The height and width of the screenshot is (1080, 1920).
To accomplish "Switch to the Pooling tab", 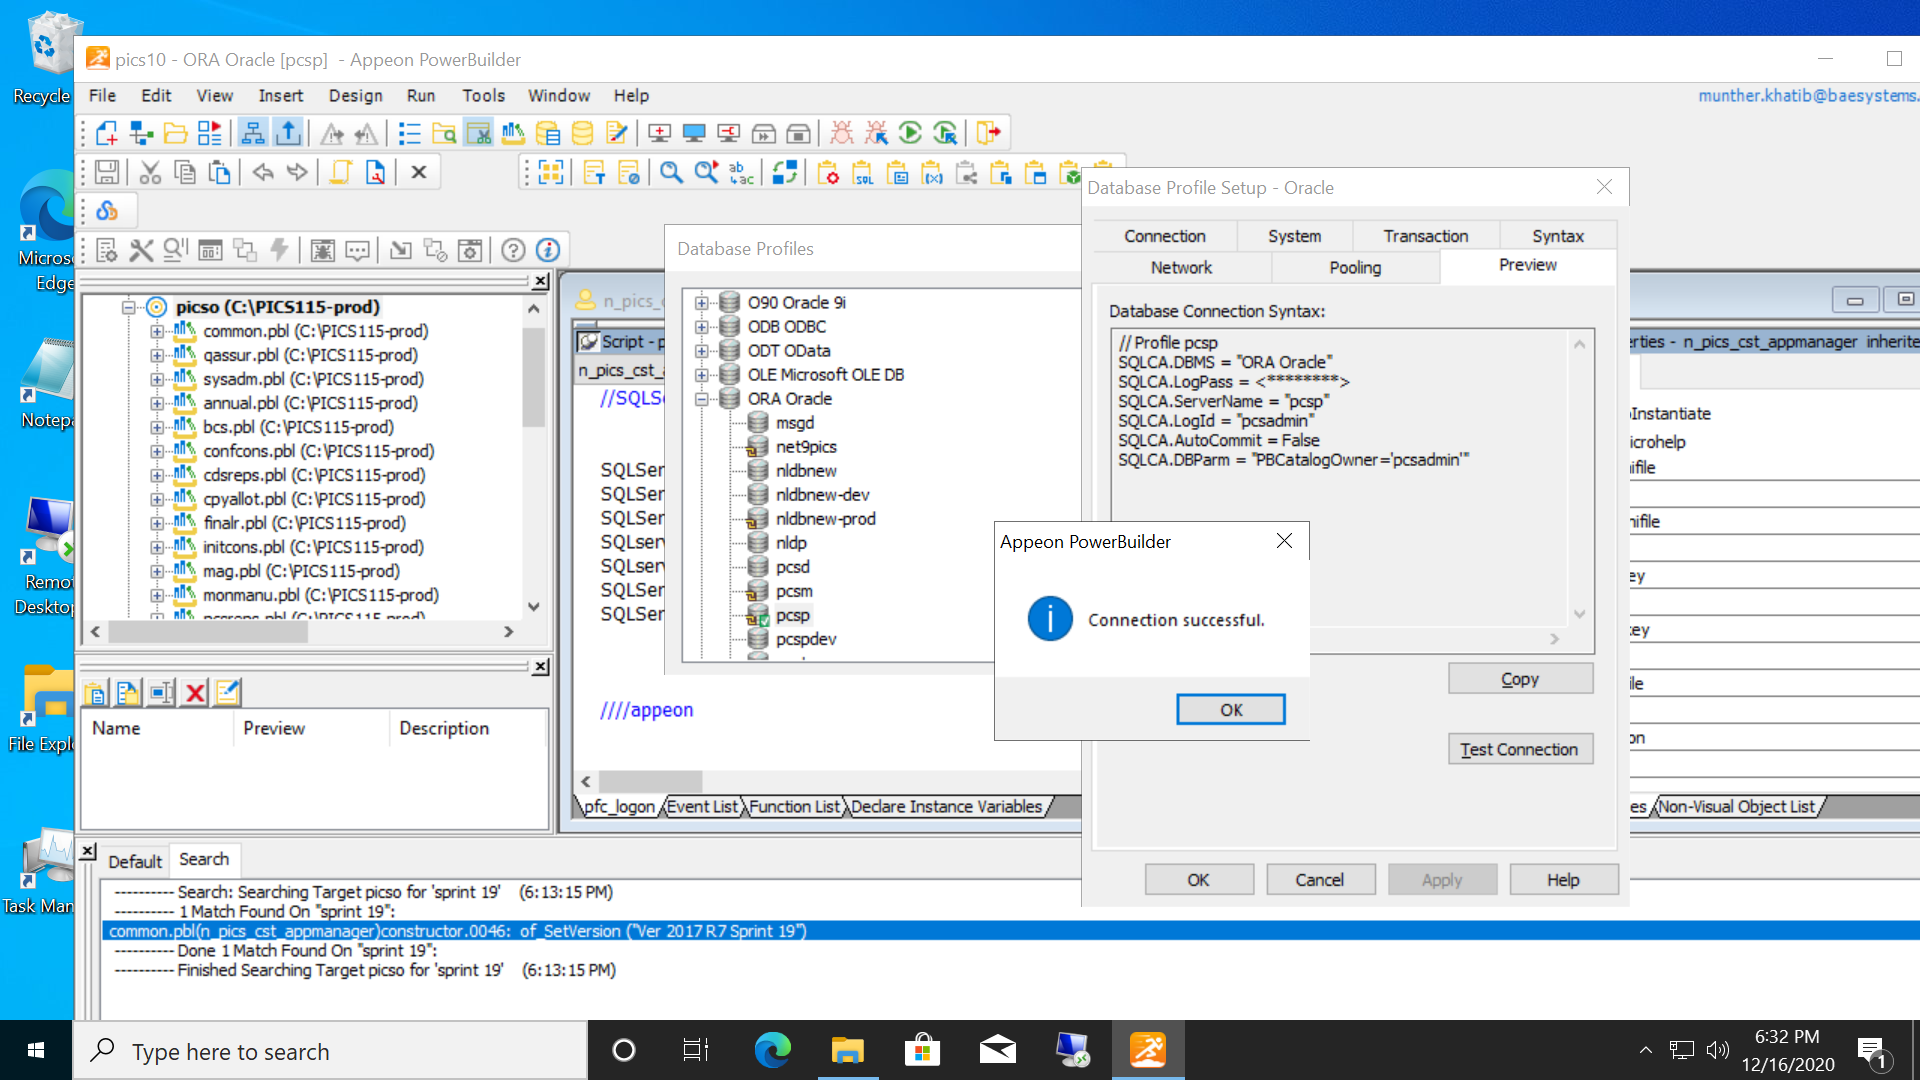I will click(x=1355, y=267).
